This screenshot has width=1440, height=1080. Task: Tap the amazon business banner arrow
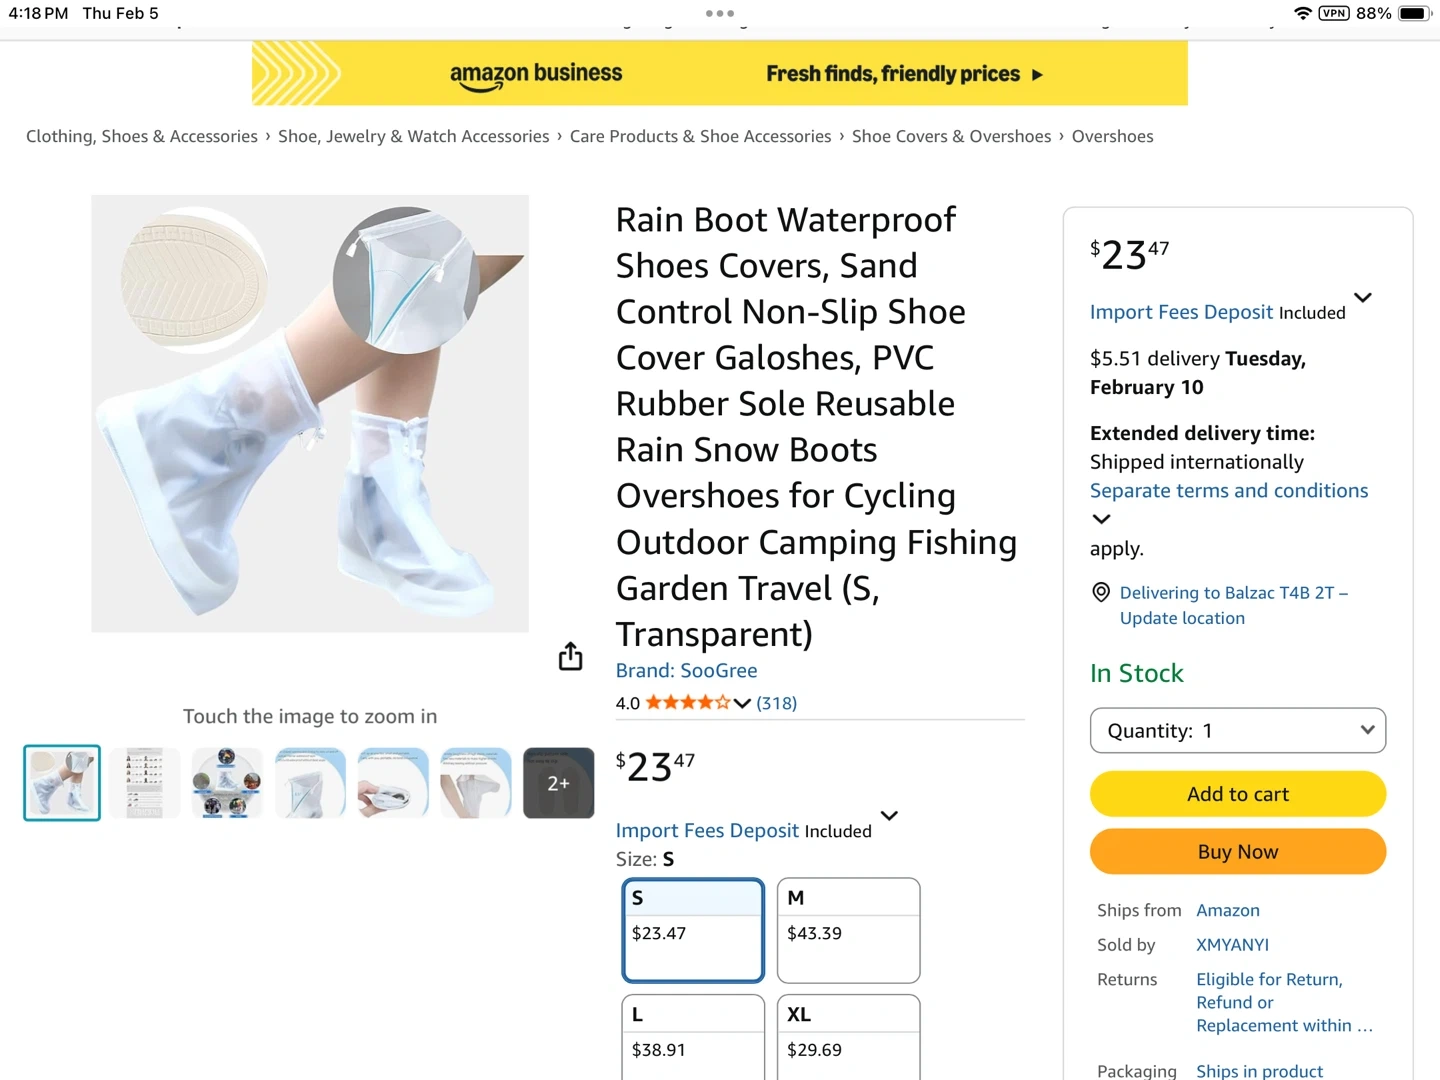tap(1037, 74)
